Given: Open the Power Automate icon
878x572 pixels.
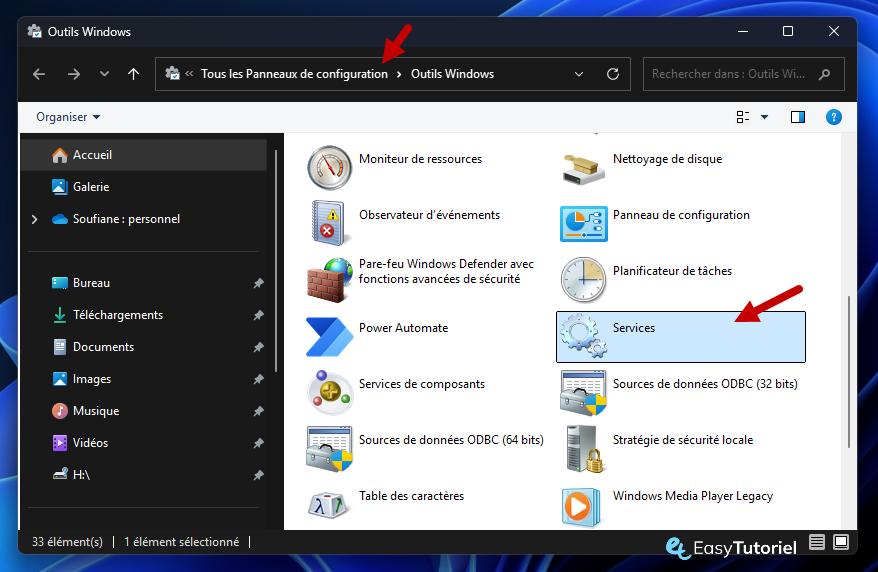Looking at the screenshot, I should click(x=329, y=336).
